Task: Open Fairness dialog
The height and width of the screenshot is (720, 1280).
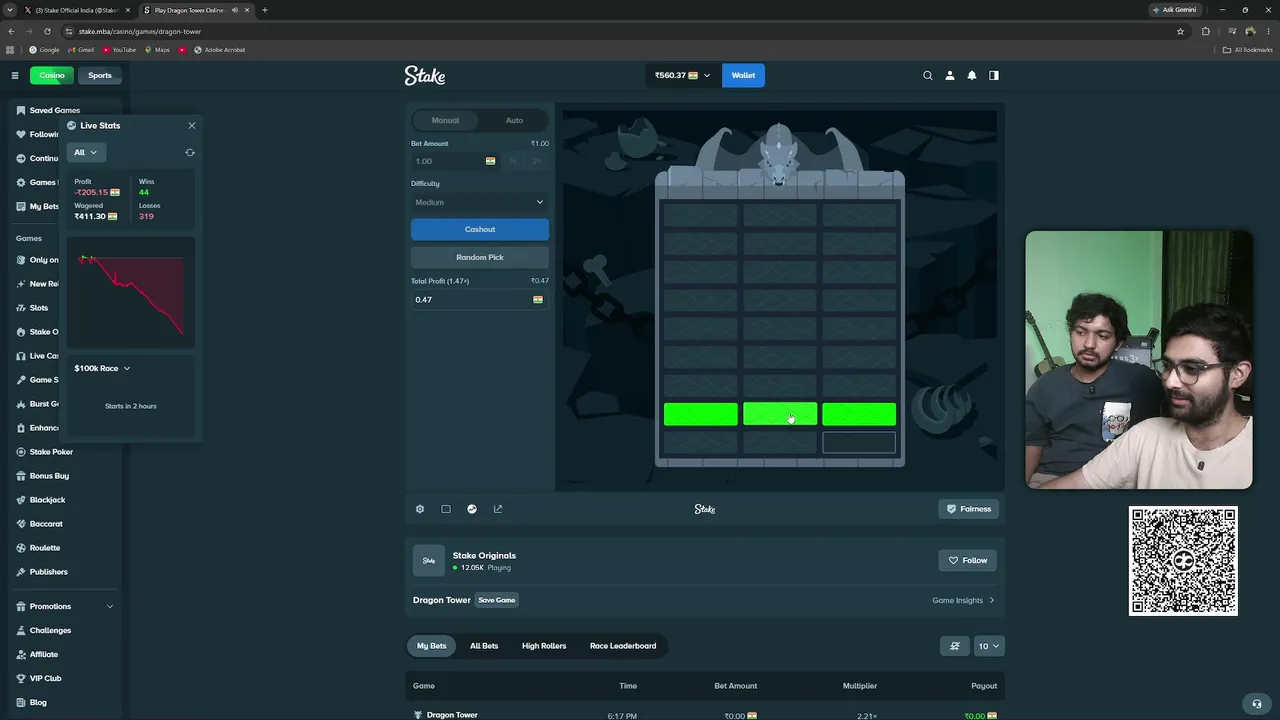Action: point(969,509)
